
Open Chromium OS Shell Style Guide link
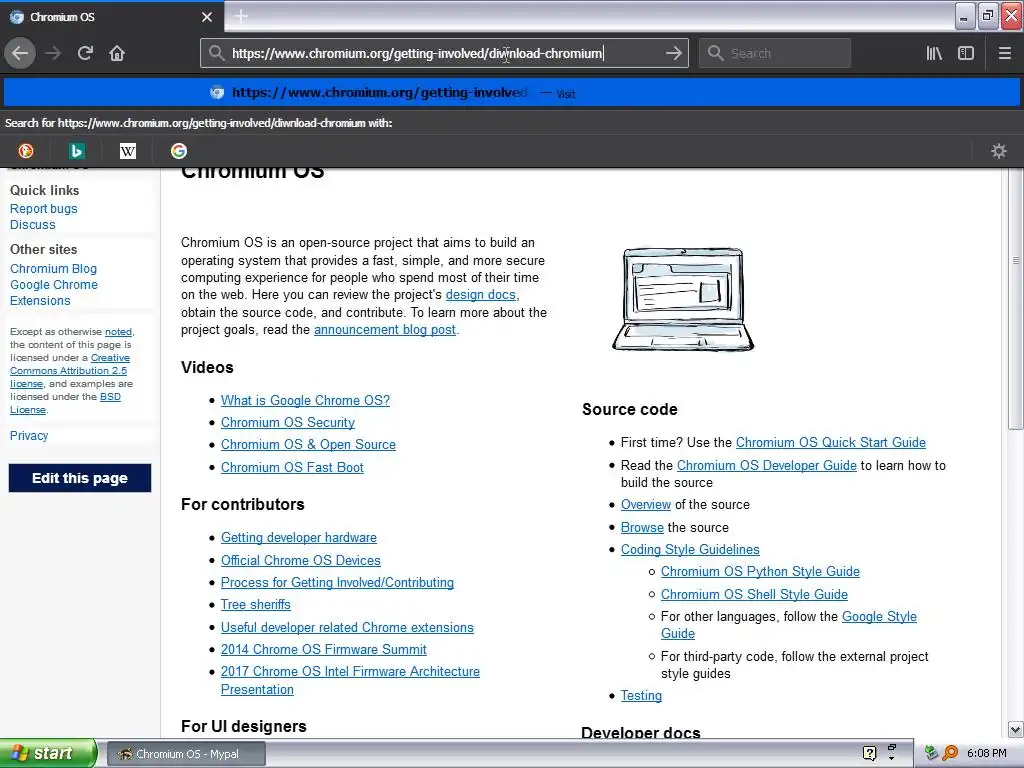754,595
